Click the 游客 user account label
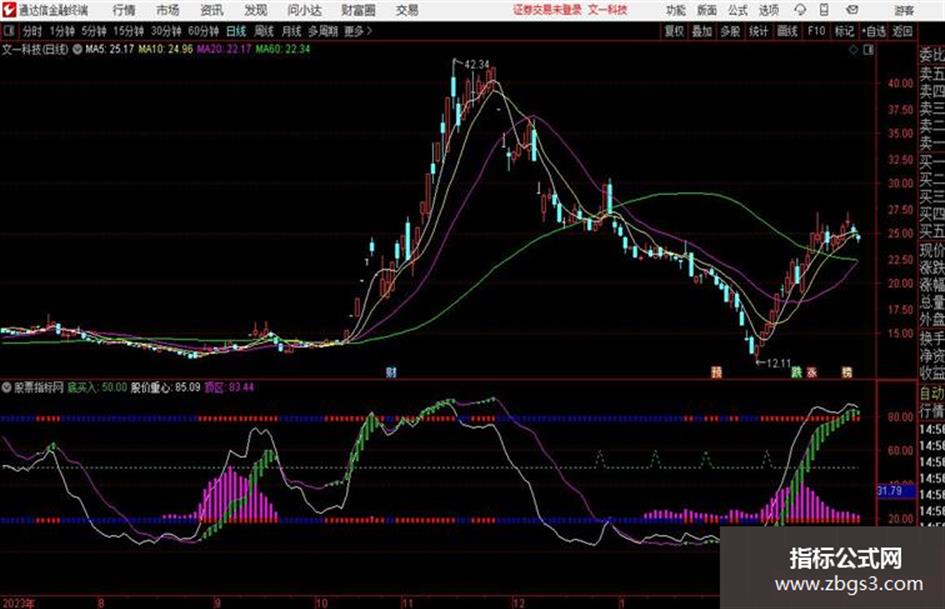945x609 pixels. click(904, 10)
